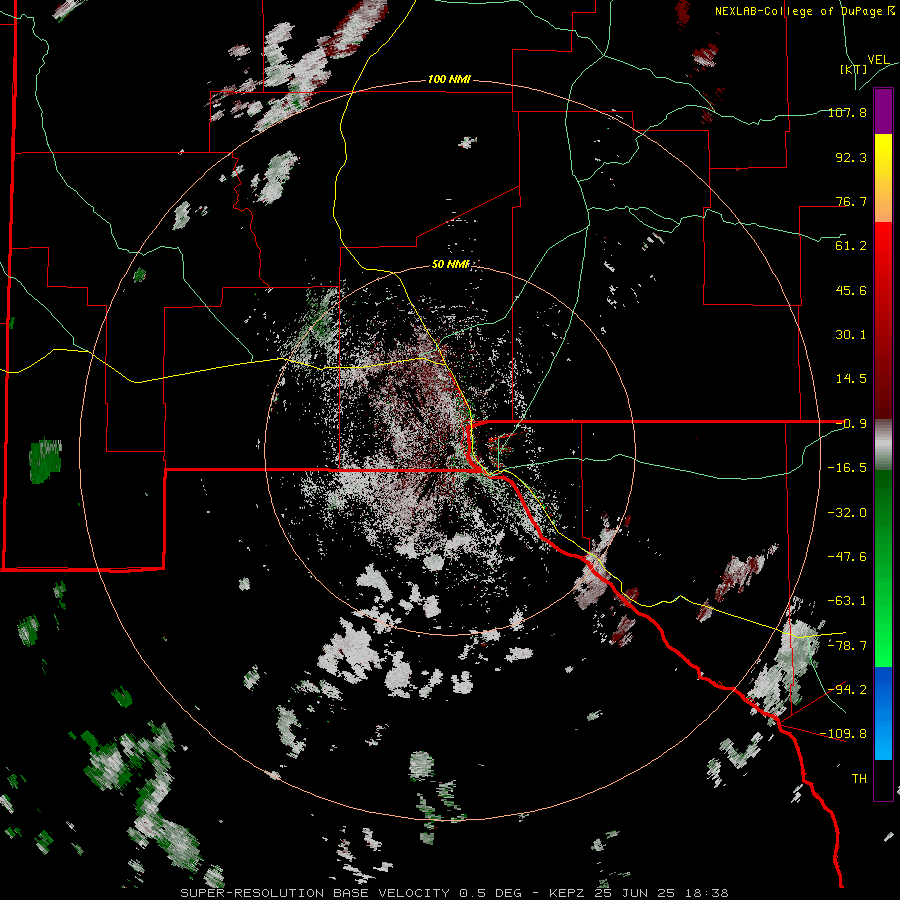Click the 30.1 velocity scale value

851,335
